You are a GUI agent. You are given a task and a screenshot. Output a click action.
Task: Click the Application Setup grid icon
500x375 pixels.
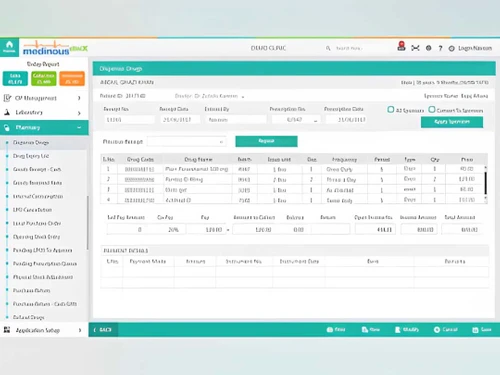point(7,330)
